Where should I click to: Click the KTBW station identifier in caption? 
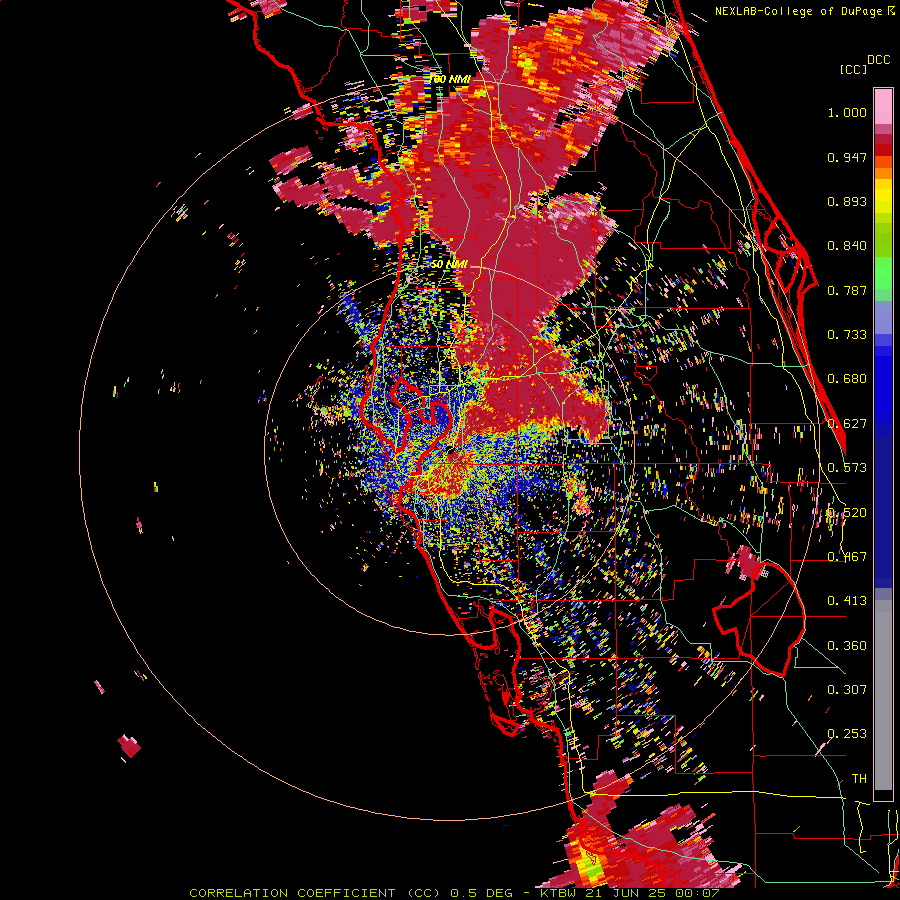coord(560,893)
